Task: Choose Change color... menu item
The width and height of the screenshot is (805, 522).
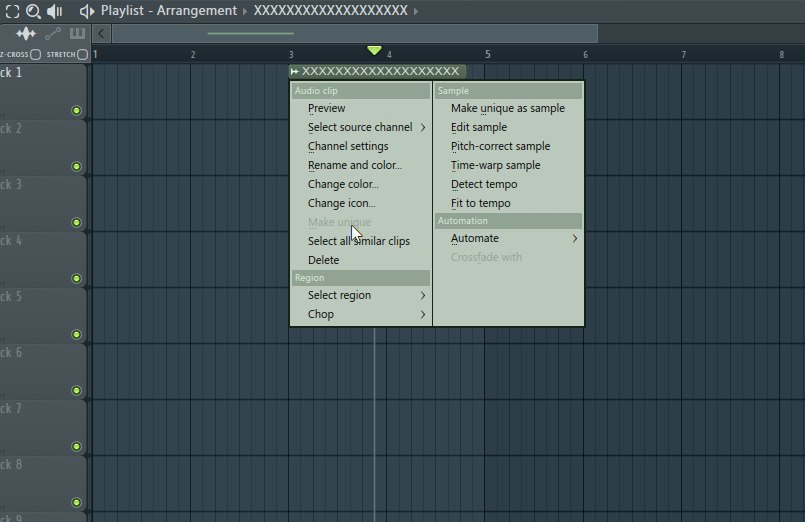Action: click(361, 184)
